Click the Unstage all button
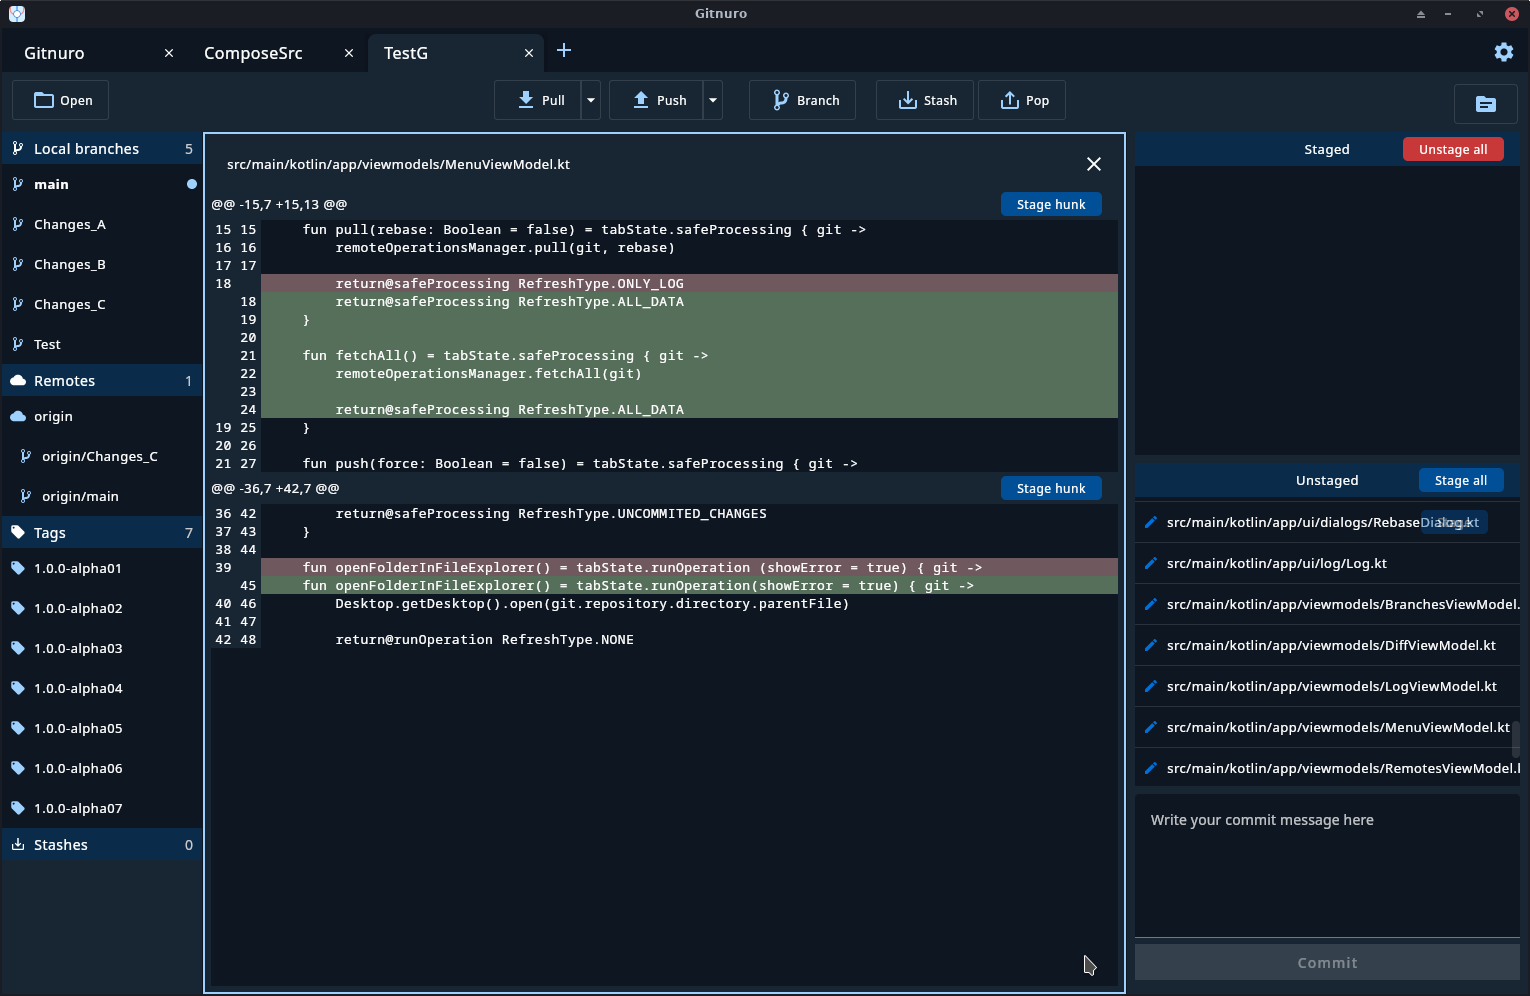Screen dimensions: 1530x996 [x=1453, y=149]
